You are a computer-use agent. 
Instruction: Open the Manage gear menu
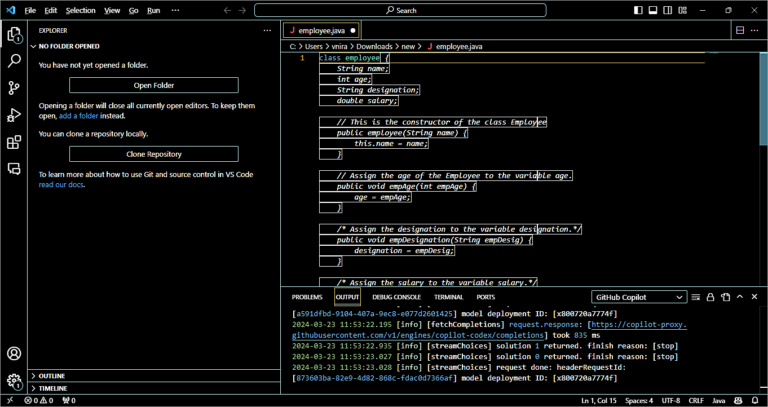point(14,381)
